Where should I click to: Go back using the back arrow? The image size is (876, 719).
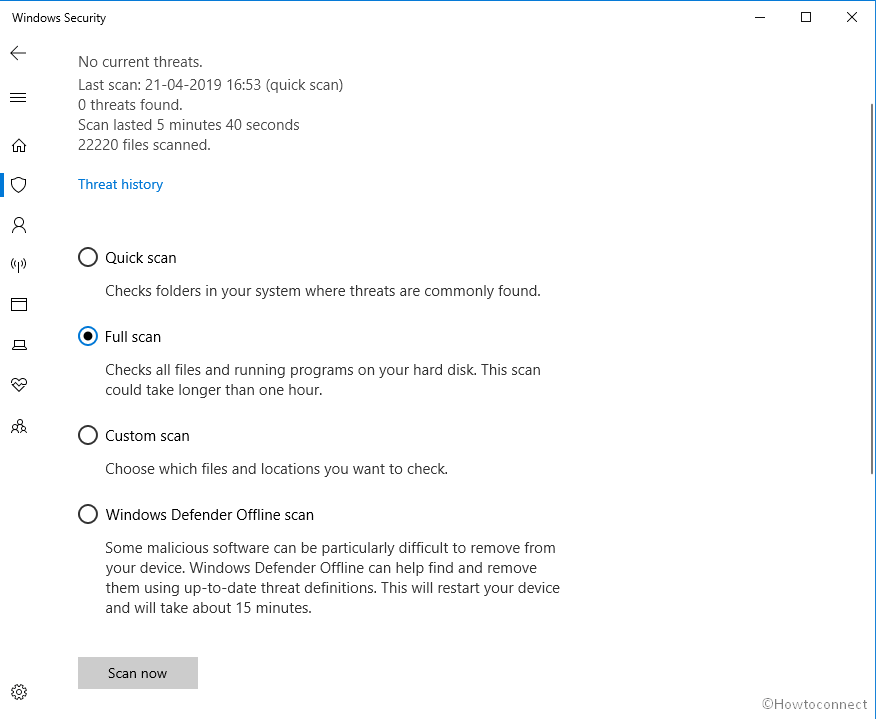coord(18,53)
